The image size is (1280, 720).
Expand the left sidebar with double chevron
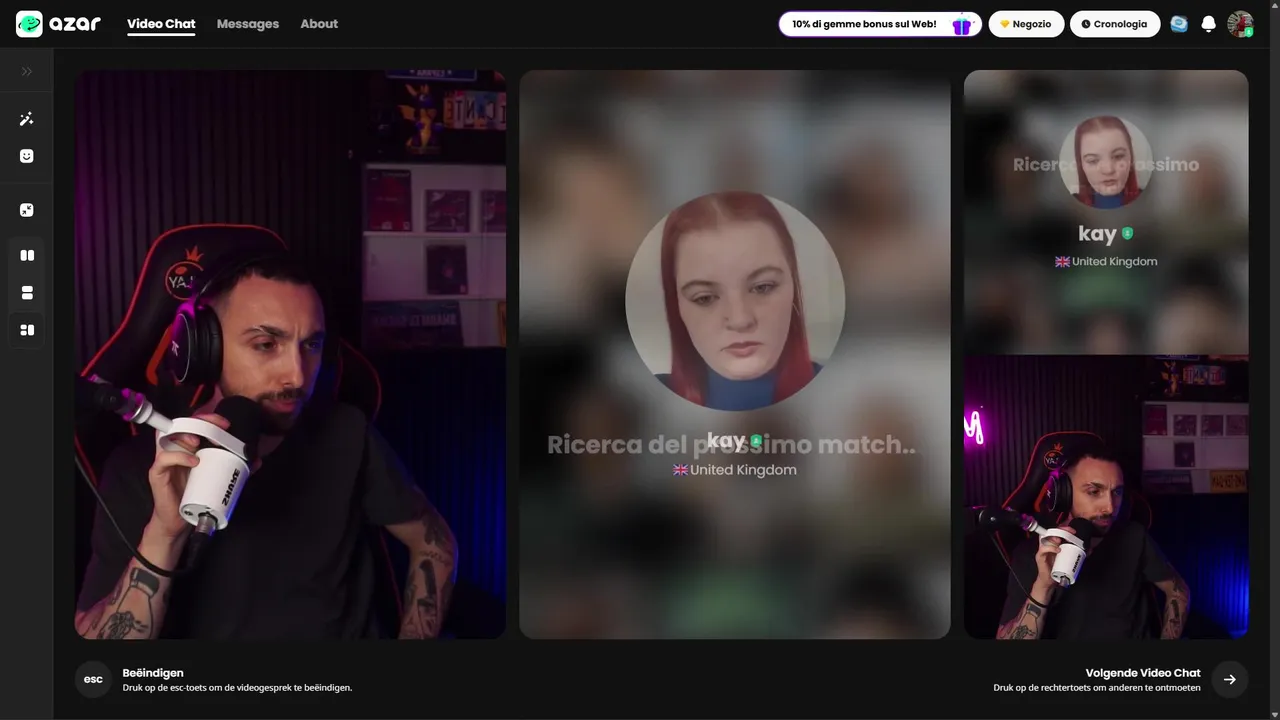point(27,72)
